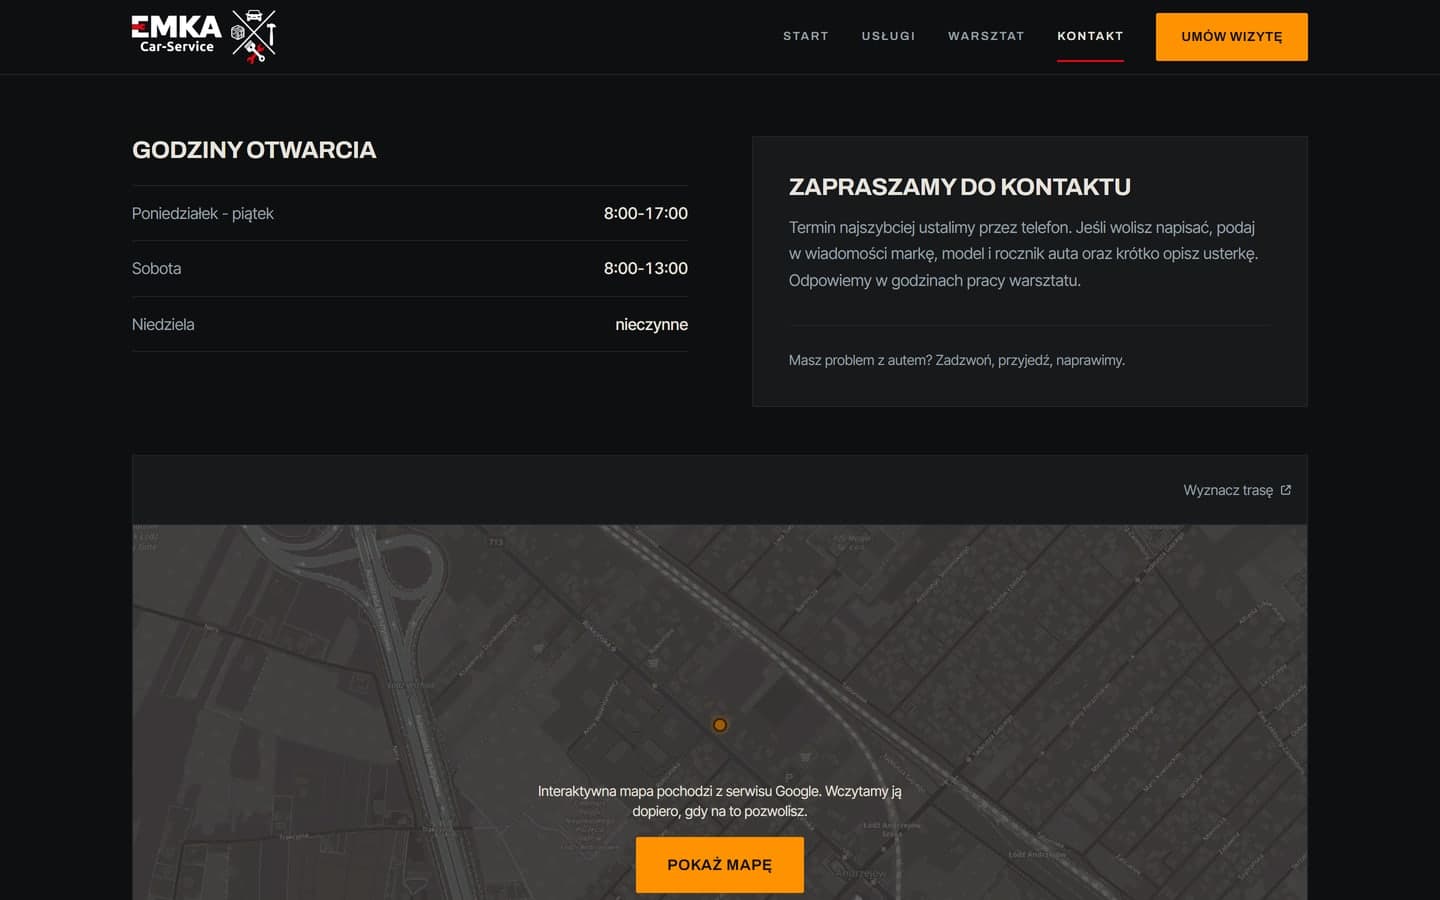This screenshot has height=900, width=1440.
Task: Click the UMÓW WIZYTĘ button
Action: point(1231,37)
